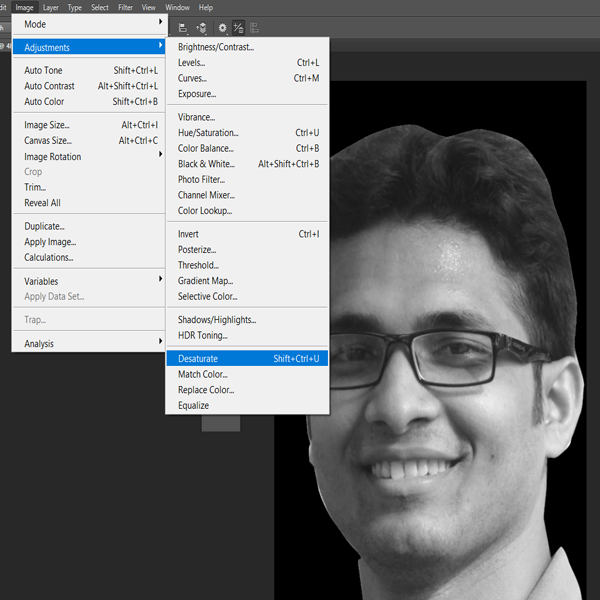Select Channel Mixer adjustment
The height and width of the screenshot is (600, 600).
[247, 195]
